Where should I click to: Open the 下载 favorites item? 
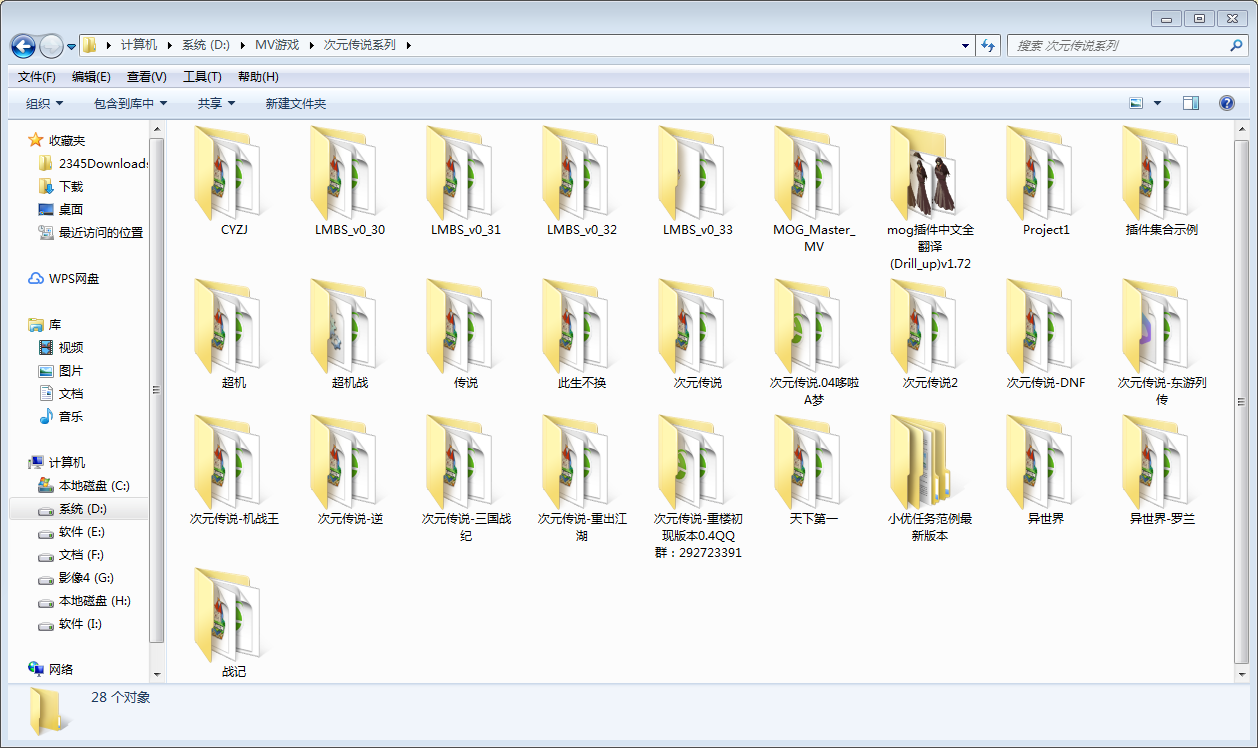tap(61, 187)
